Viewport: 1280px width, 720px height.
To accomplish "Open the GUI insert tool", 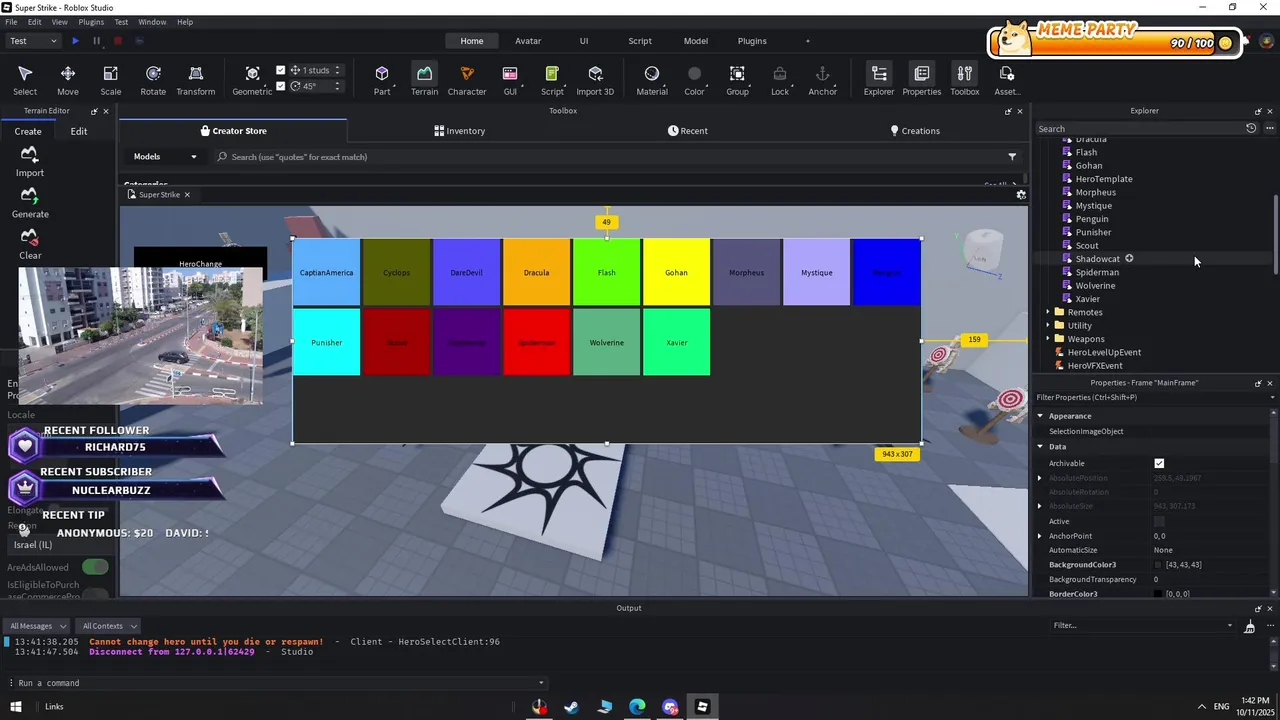I will pyautogui.click(x=510, y=80).
